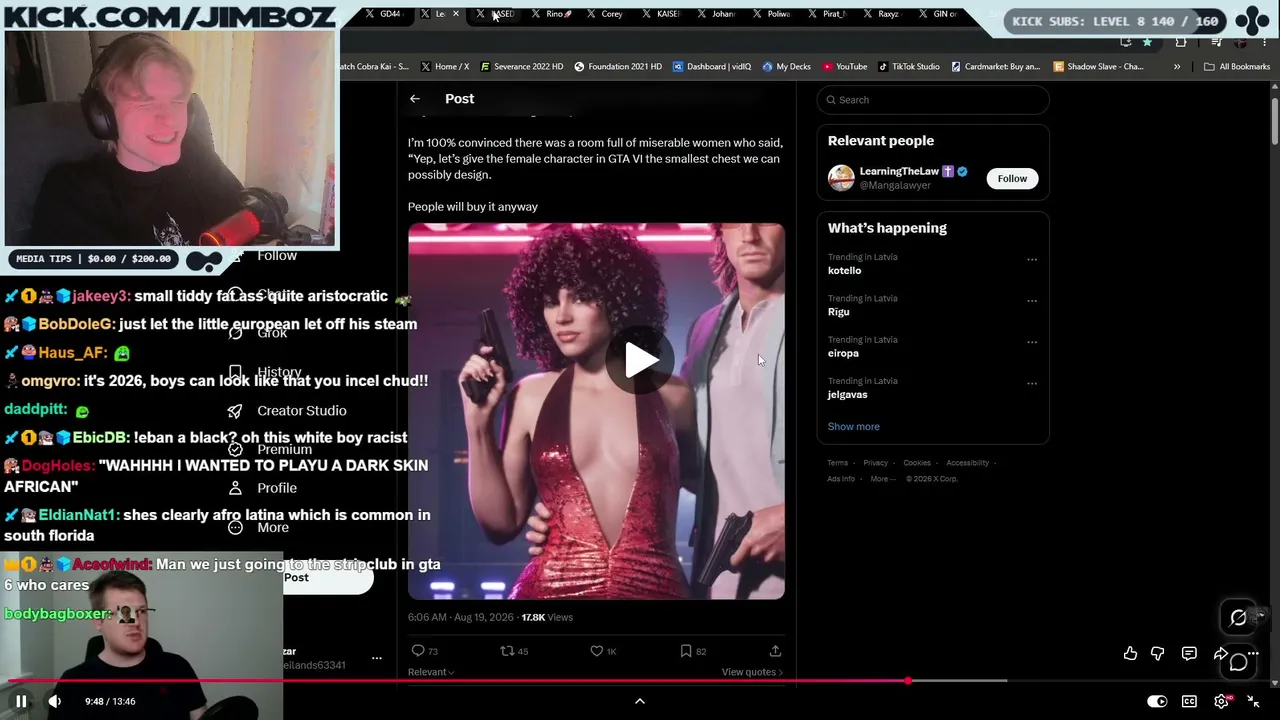Go back with the Post arrow
The width and height of the screenshot is (1280, 720).
point(415,99)
